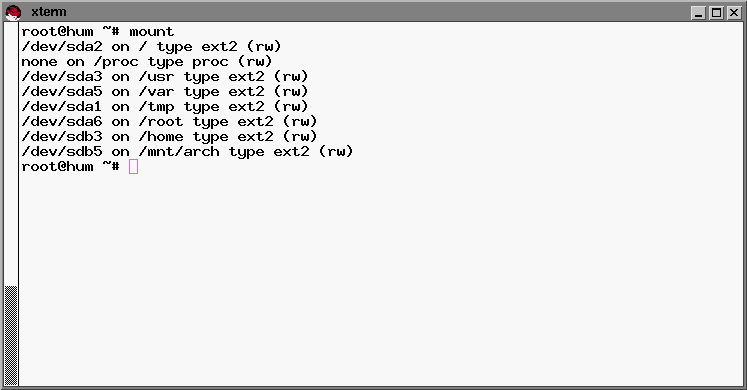Viewport: 747px width, 390px height.
Task: Maximize the xterm window
Action: 716,13
